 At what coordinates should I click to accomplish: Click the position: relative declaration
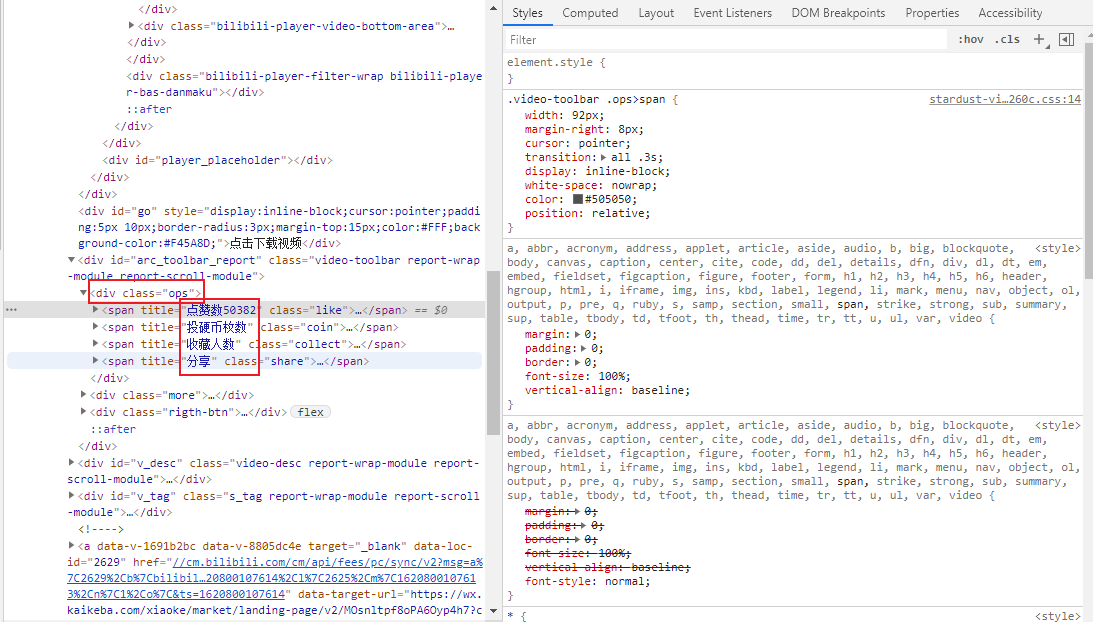[587, 213]
